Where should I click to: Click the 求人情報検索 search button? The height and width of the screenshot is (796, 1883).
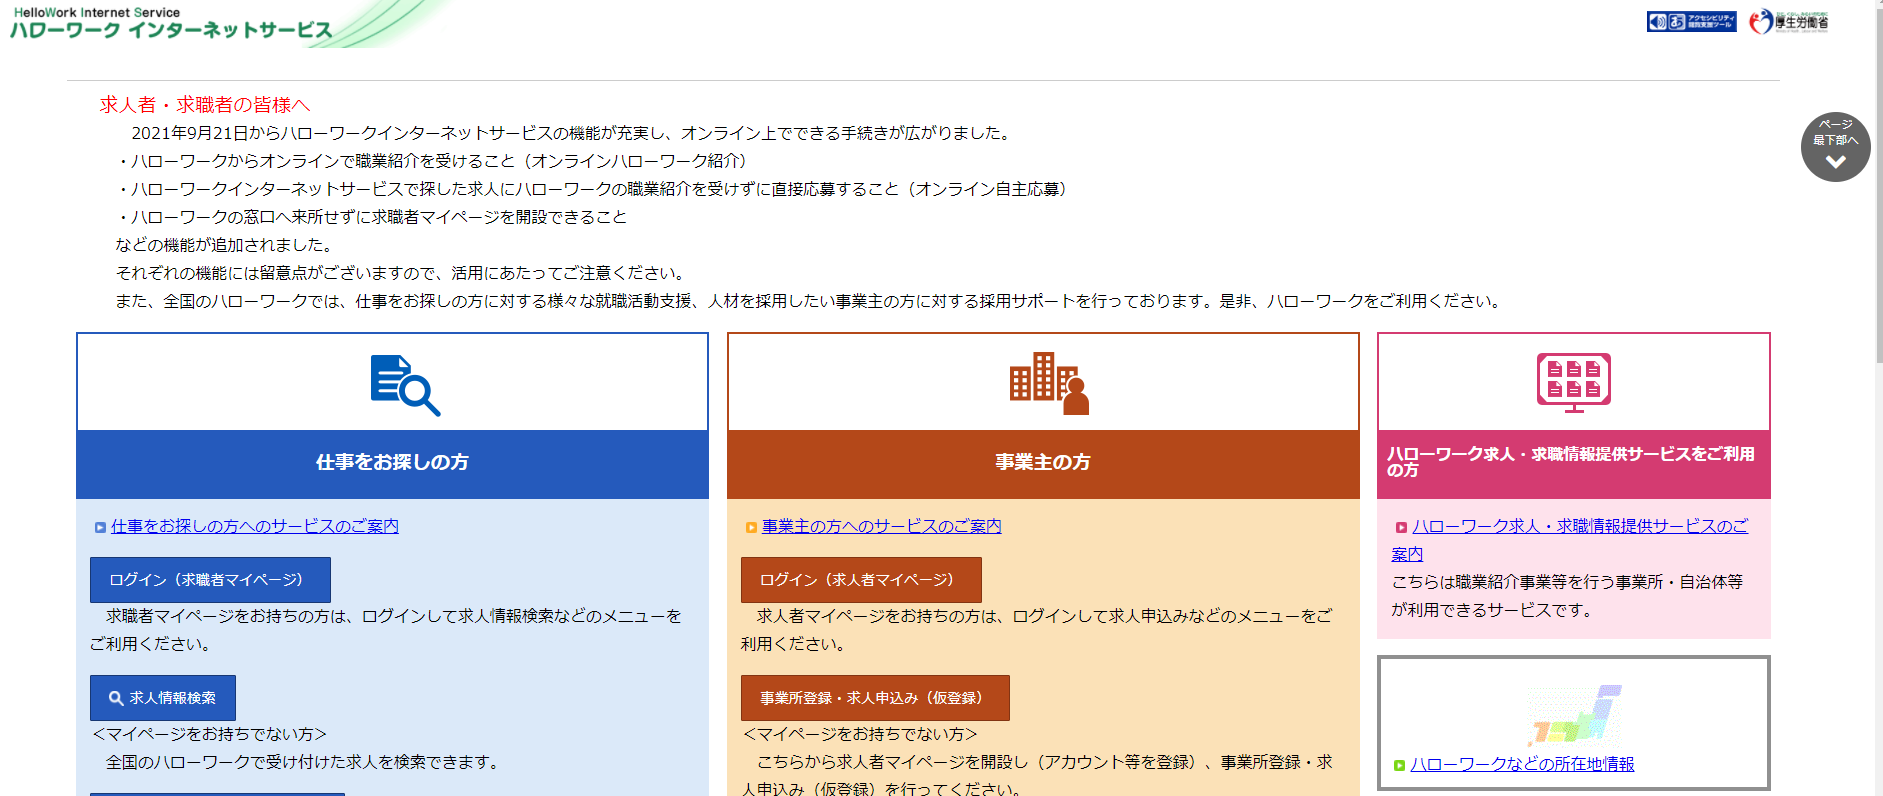pos(163,698)
